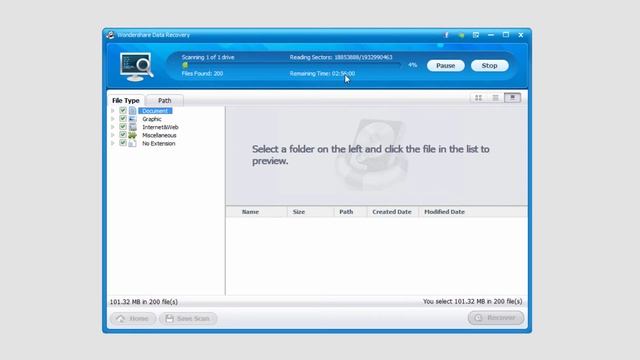Expand the Miscellaneous tree node

click(113, 135)
